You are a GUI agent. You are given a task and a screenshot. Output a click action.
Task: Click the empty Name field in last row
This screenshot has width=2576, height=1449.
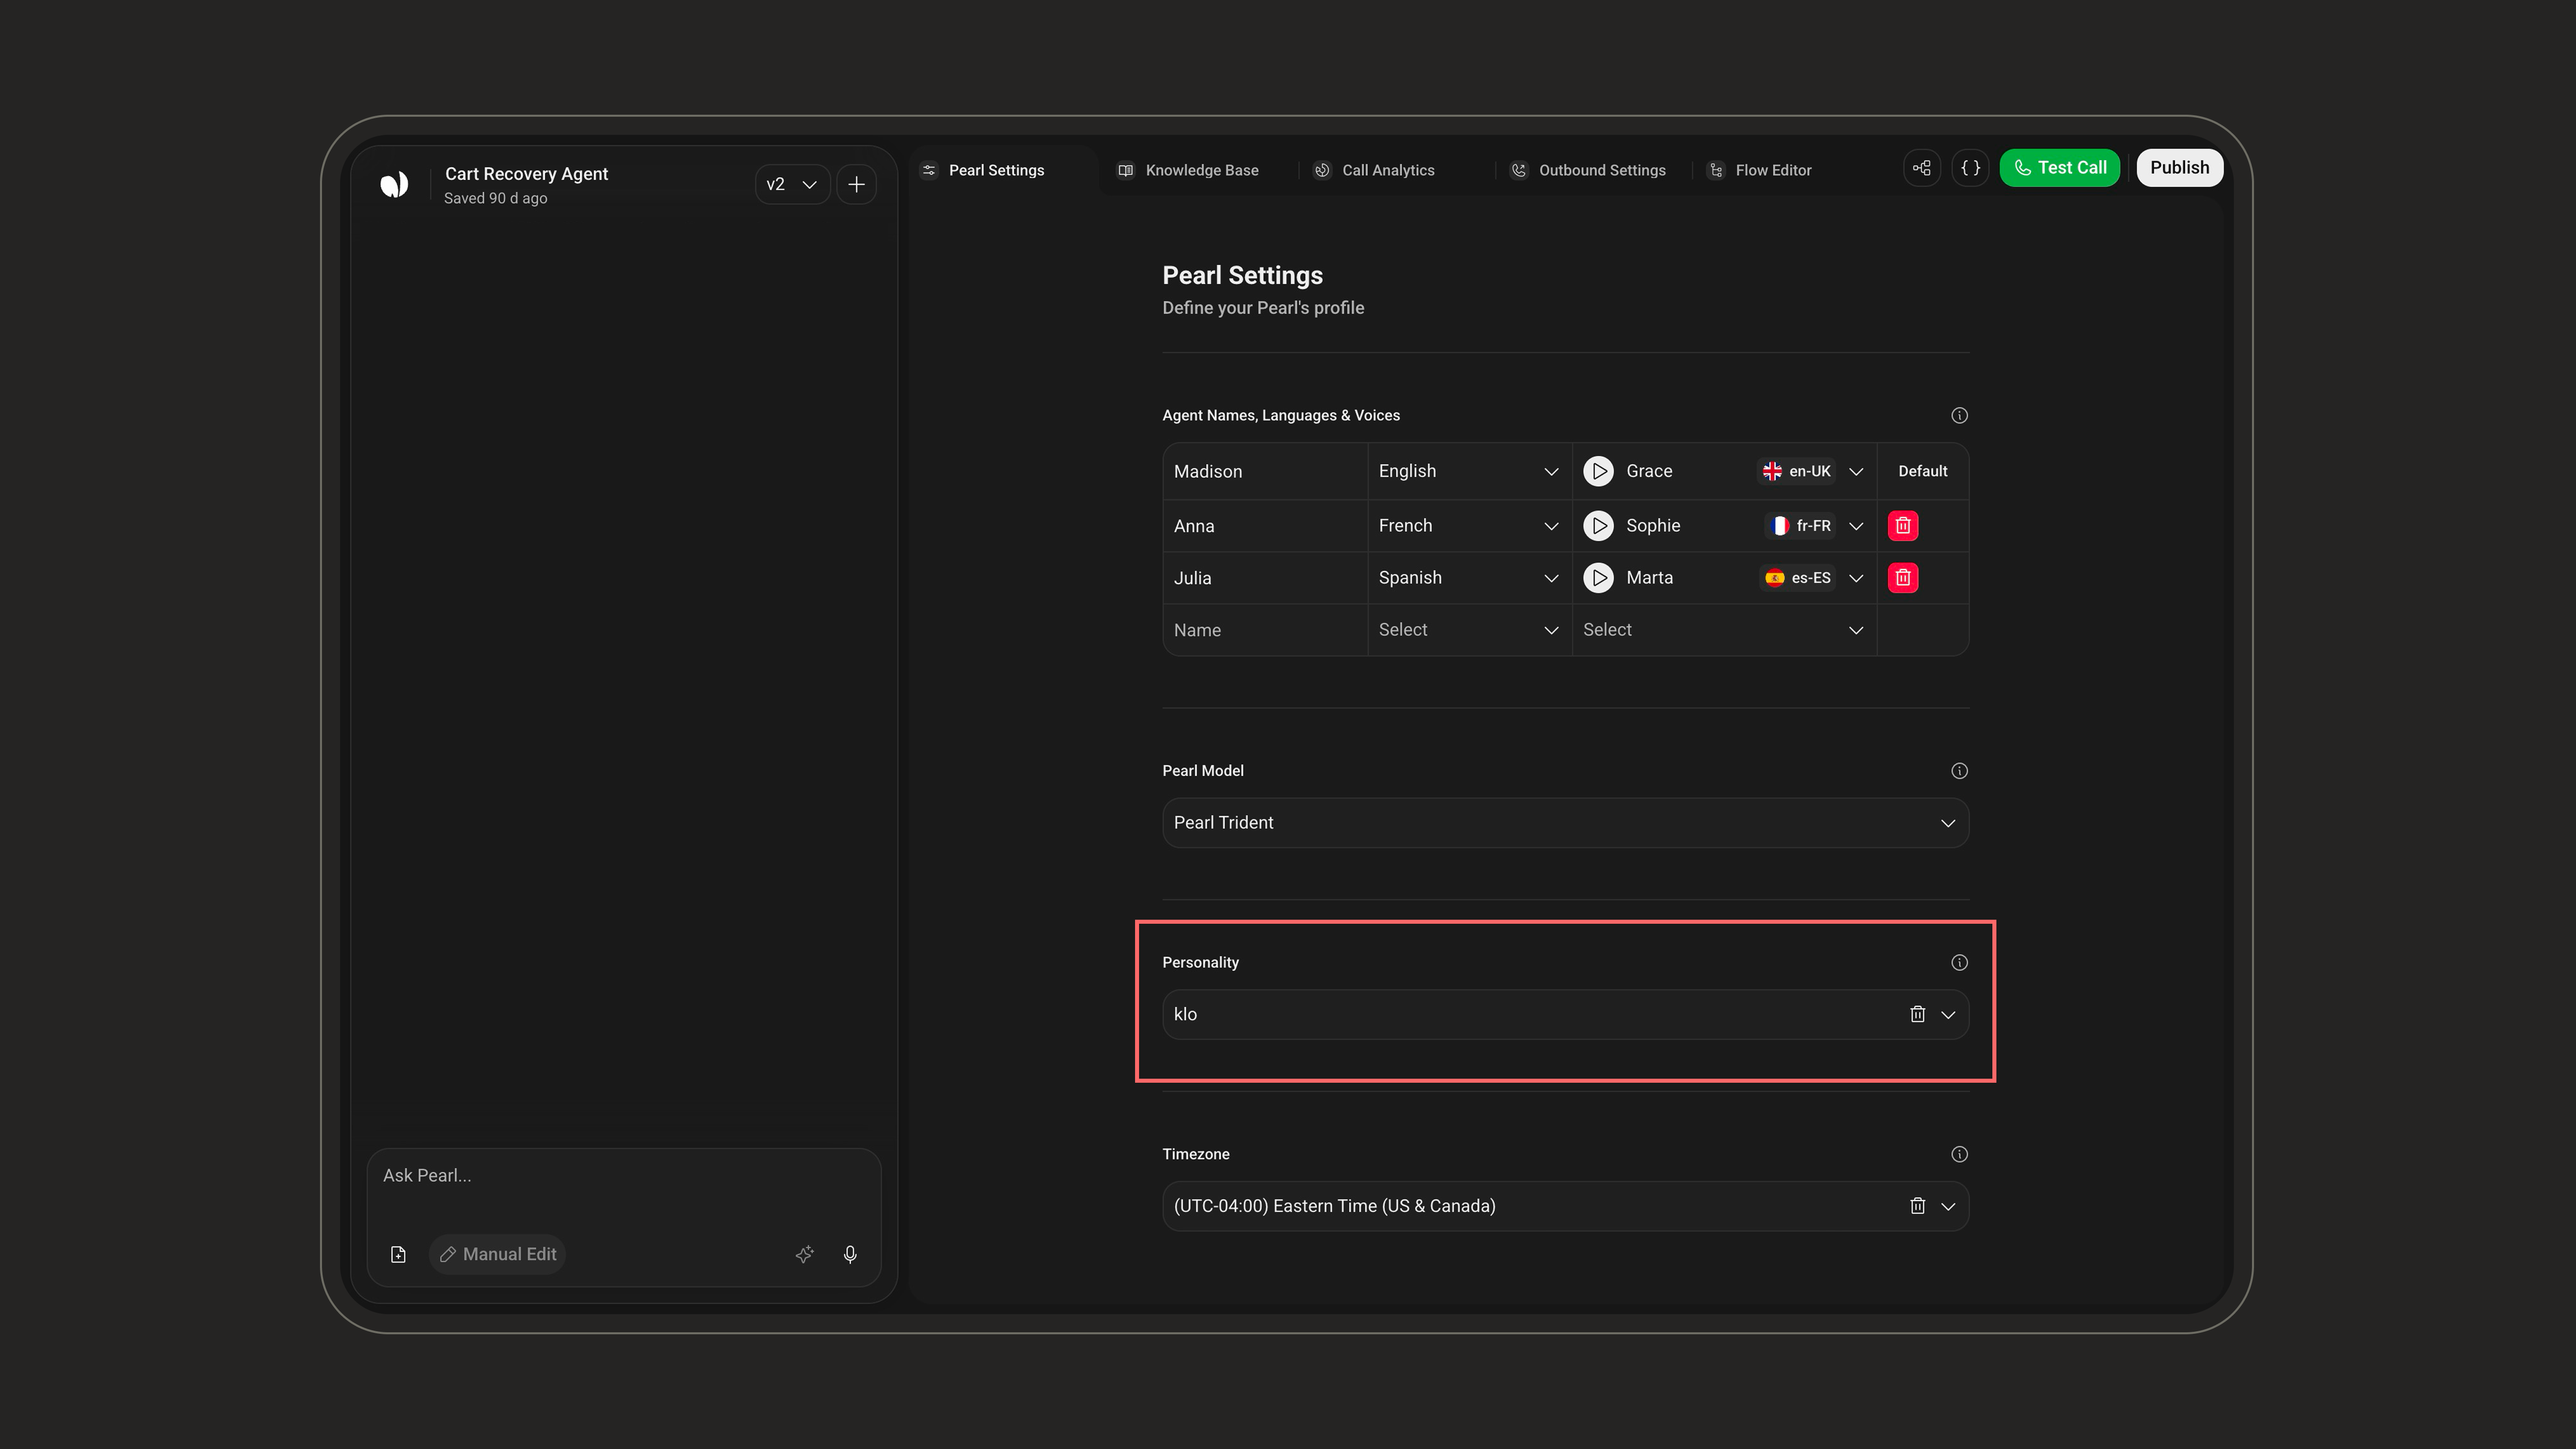point(1265,630)
